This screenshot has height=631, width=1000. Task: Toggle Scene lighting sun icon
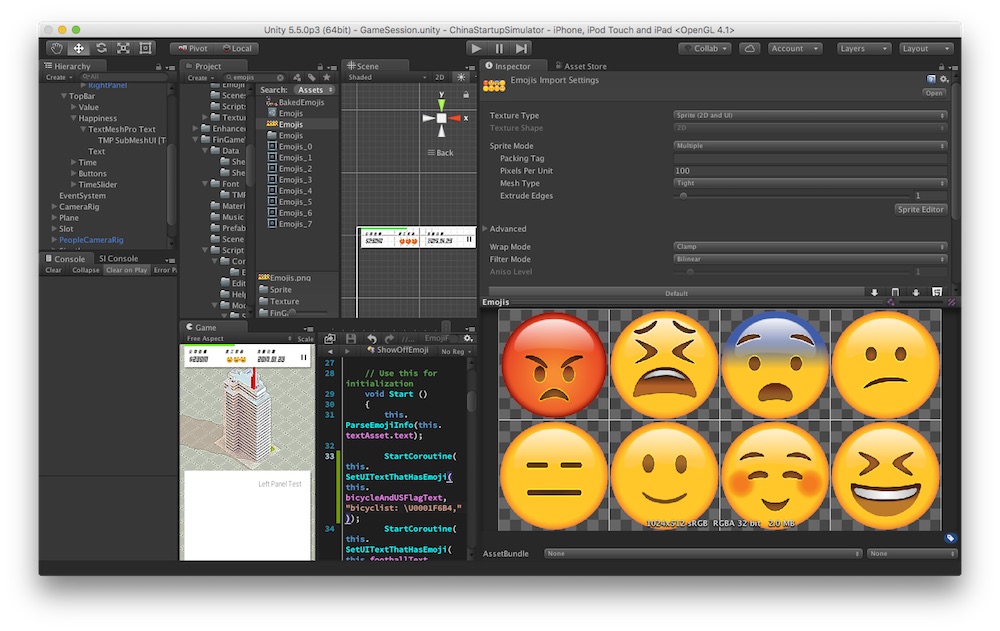[x=461, y=77]
